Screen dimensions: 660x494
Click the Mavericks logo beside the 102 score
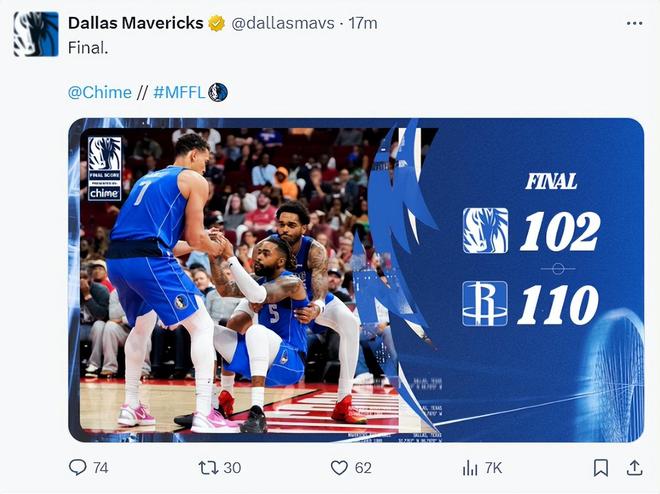pyautogui.click(x=485, y=230)
